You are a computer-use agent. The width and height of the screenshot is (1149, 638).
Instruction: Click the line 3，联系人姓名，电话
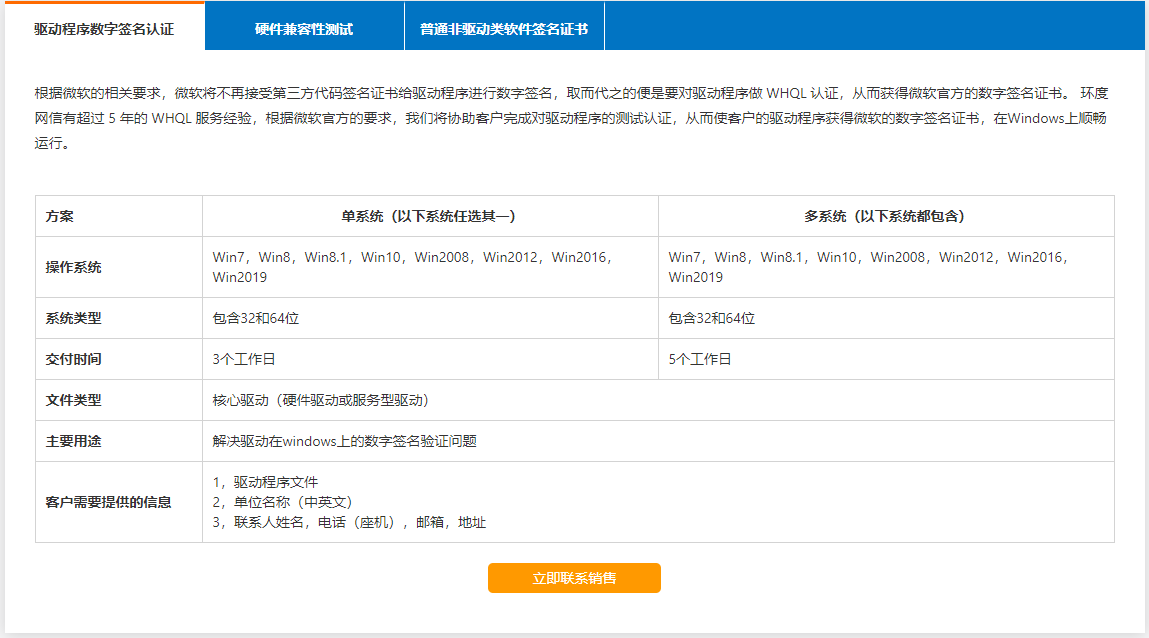pos(349,522)
